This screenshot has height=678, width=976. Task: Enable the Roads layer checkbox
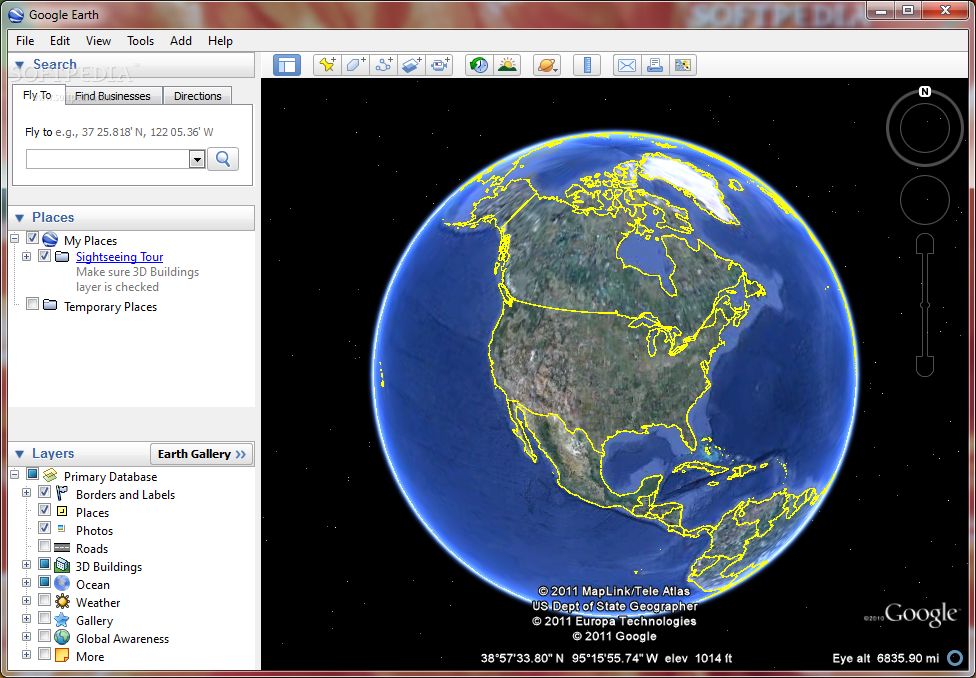point(44,546)
